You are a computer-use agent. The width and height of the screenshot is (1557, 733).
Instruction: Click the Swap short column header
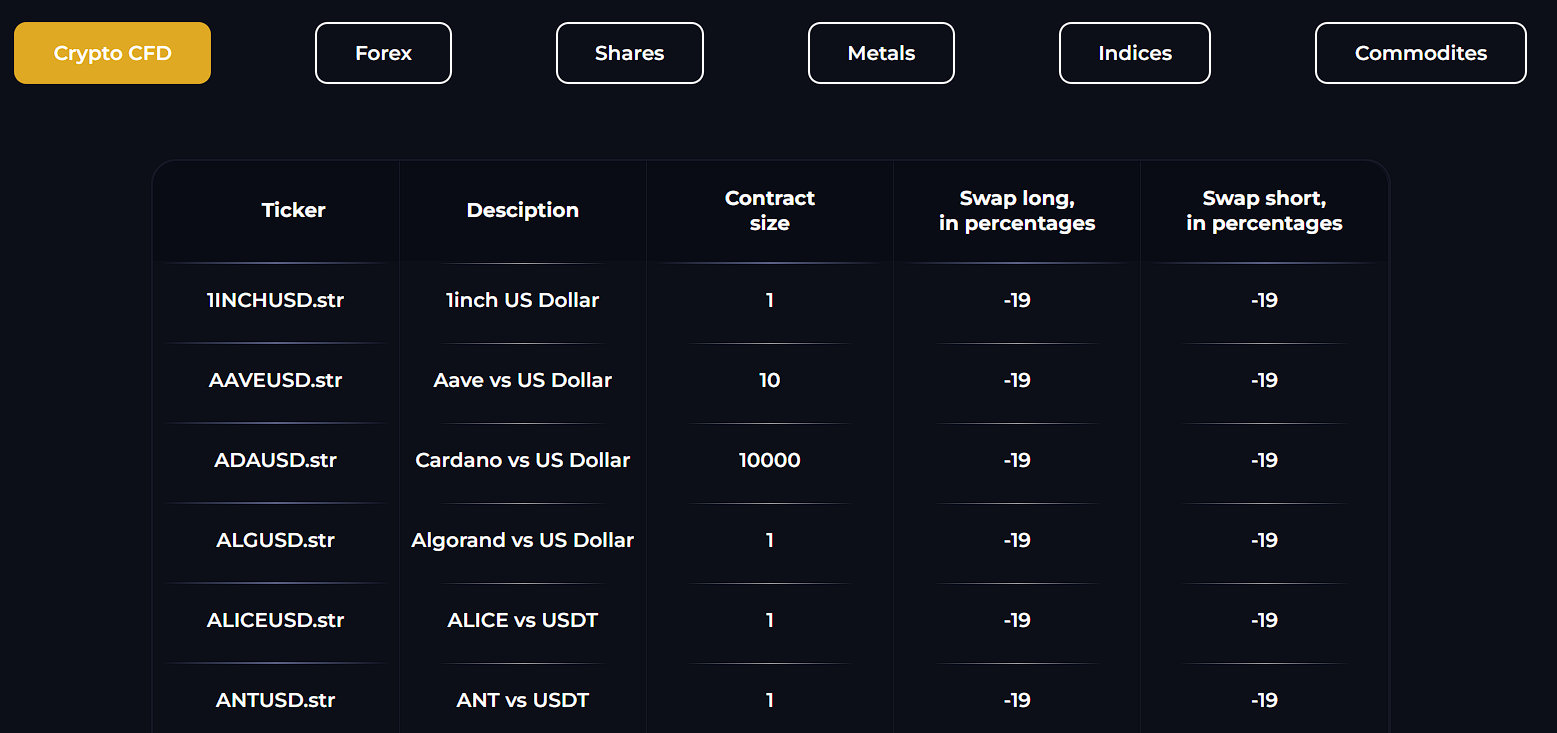pos(1264,210)
